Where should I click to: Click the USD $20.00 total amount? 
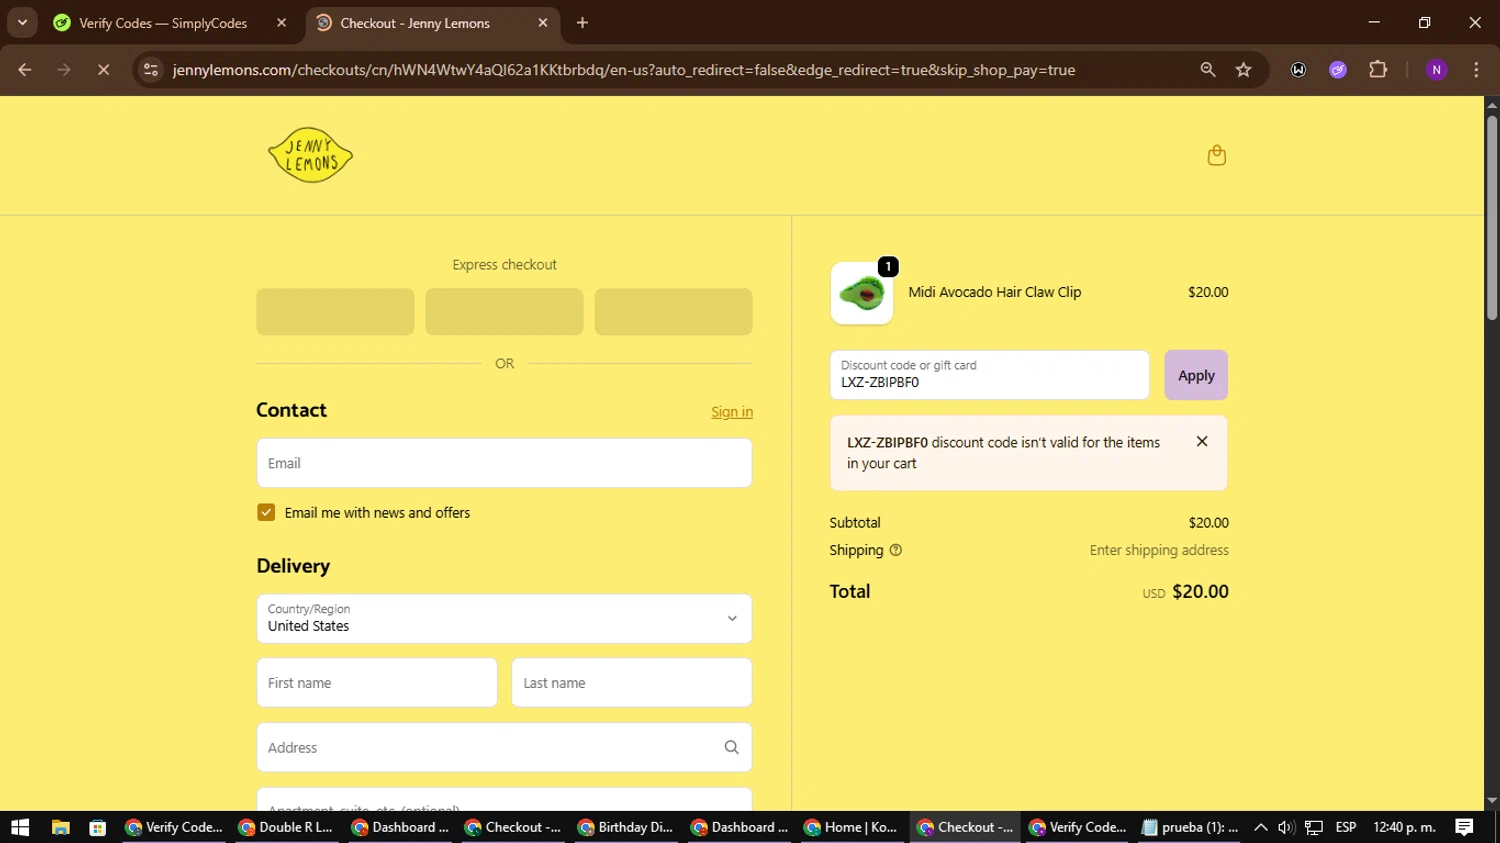pyautogui.click(x=1186, y=591)
